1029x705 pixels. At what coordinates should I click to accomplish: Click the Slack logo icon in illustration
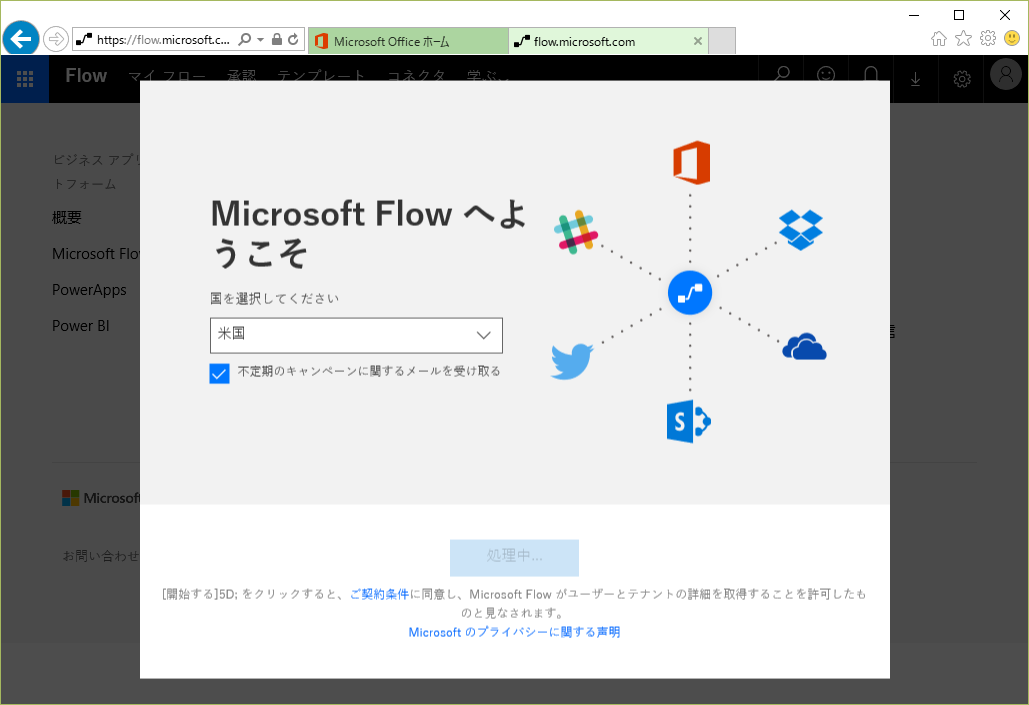point(576,232)
